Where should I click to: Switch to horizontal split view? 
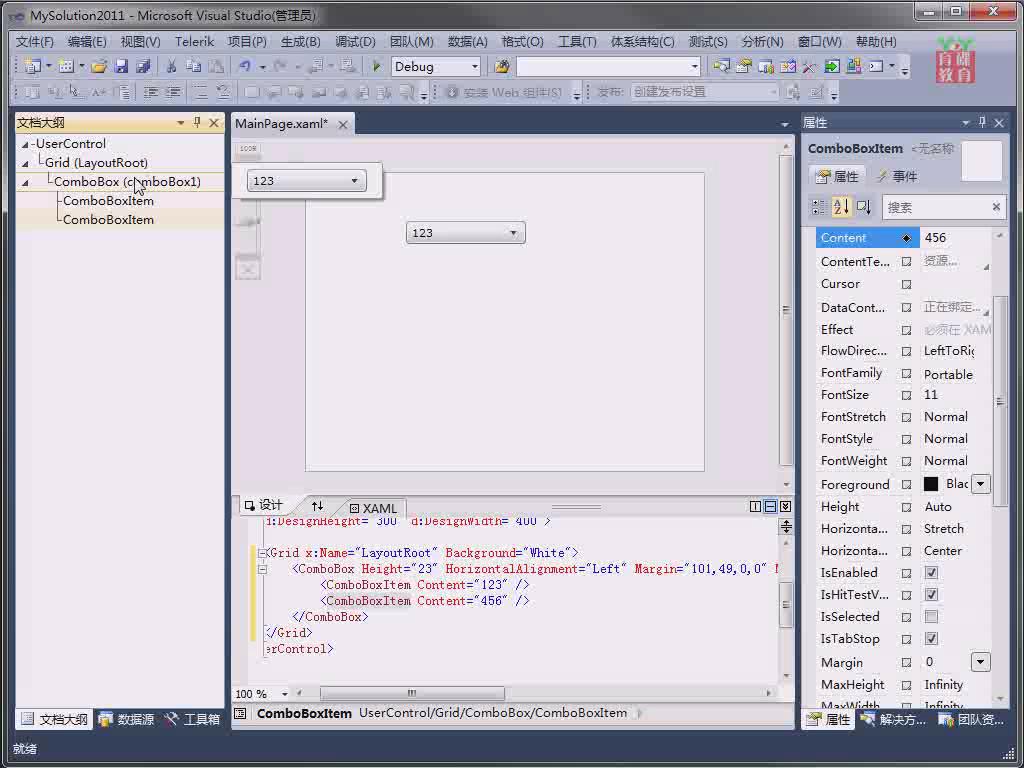point(771,506)
